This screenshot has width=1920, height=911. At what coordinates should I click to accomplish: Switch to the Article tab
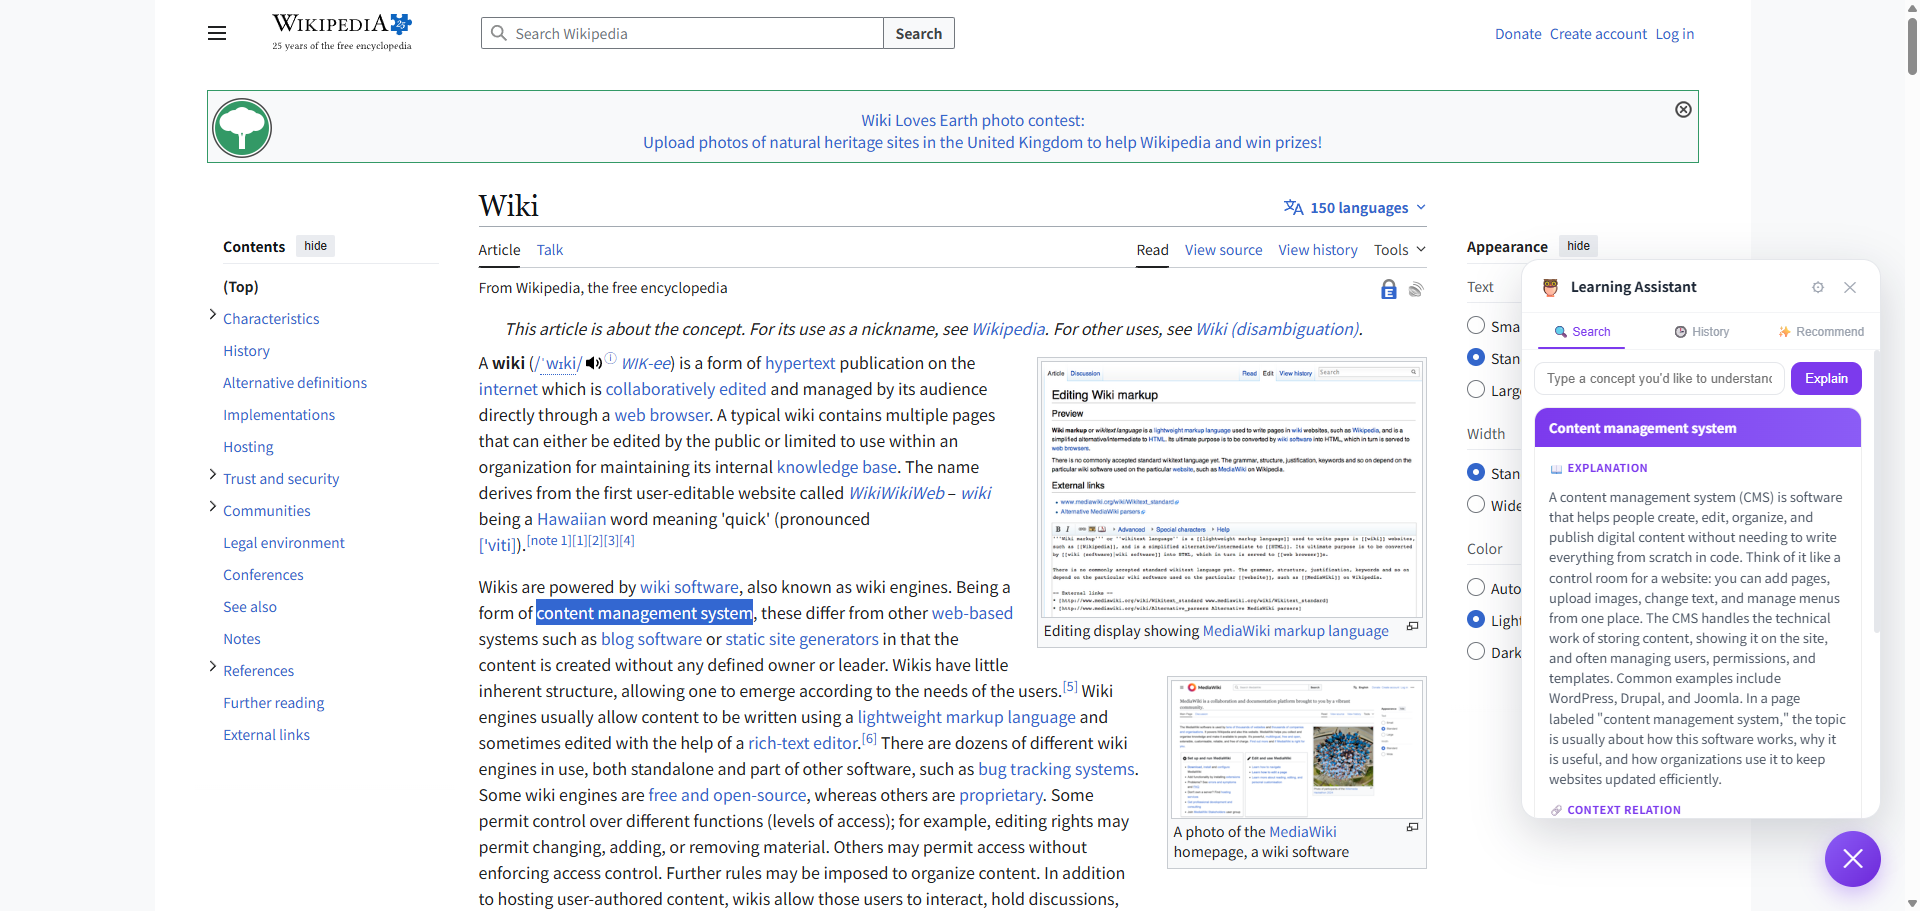point(499,250)
